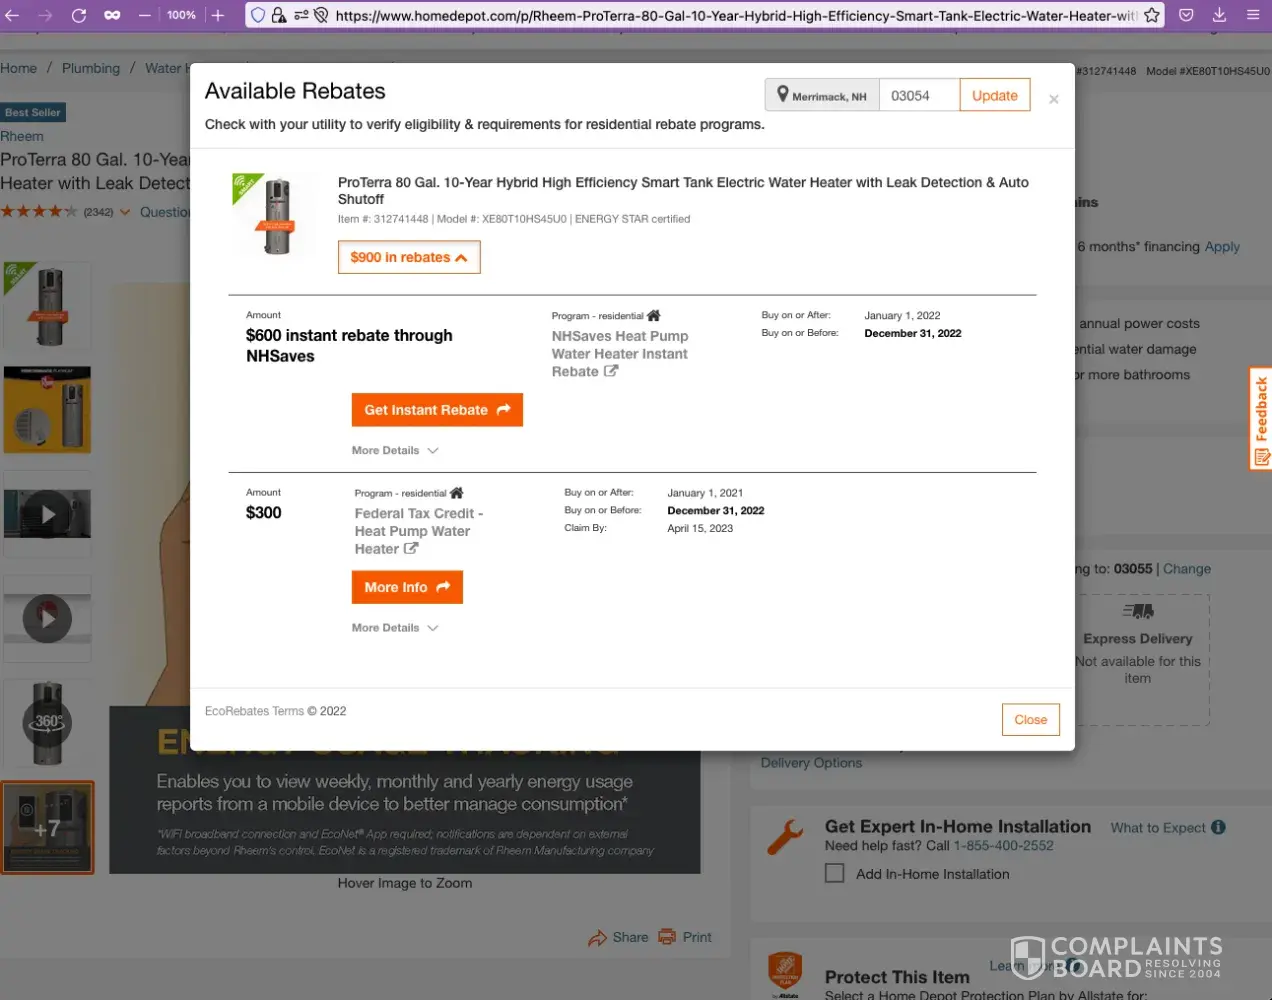This screenshot has height=1000, width=1272.
Task: Open the Feedback side tab
Action: pyautogui.click(x=1261, y=418)
